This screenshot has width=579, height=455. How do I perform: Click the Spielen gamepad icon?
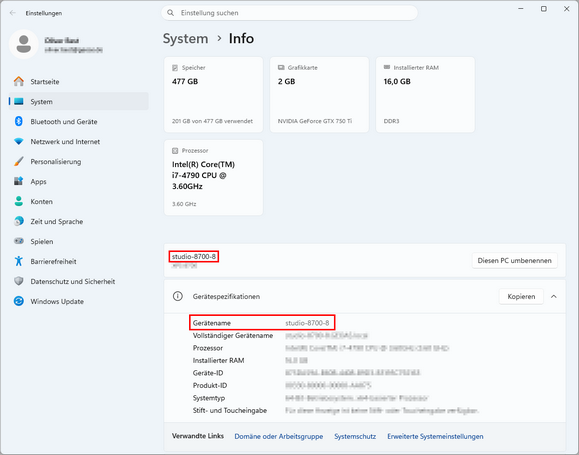tap(18, 241)
